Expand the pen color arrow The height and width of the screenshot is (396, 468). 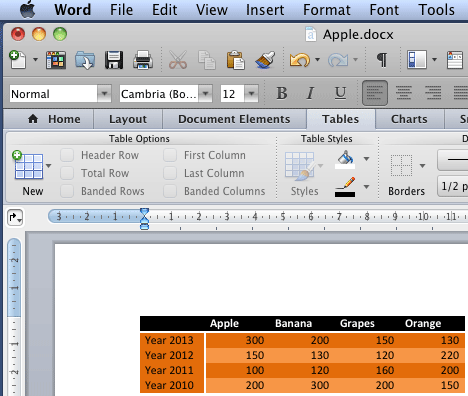[366, 187]
